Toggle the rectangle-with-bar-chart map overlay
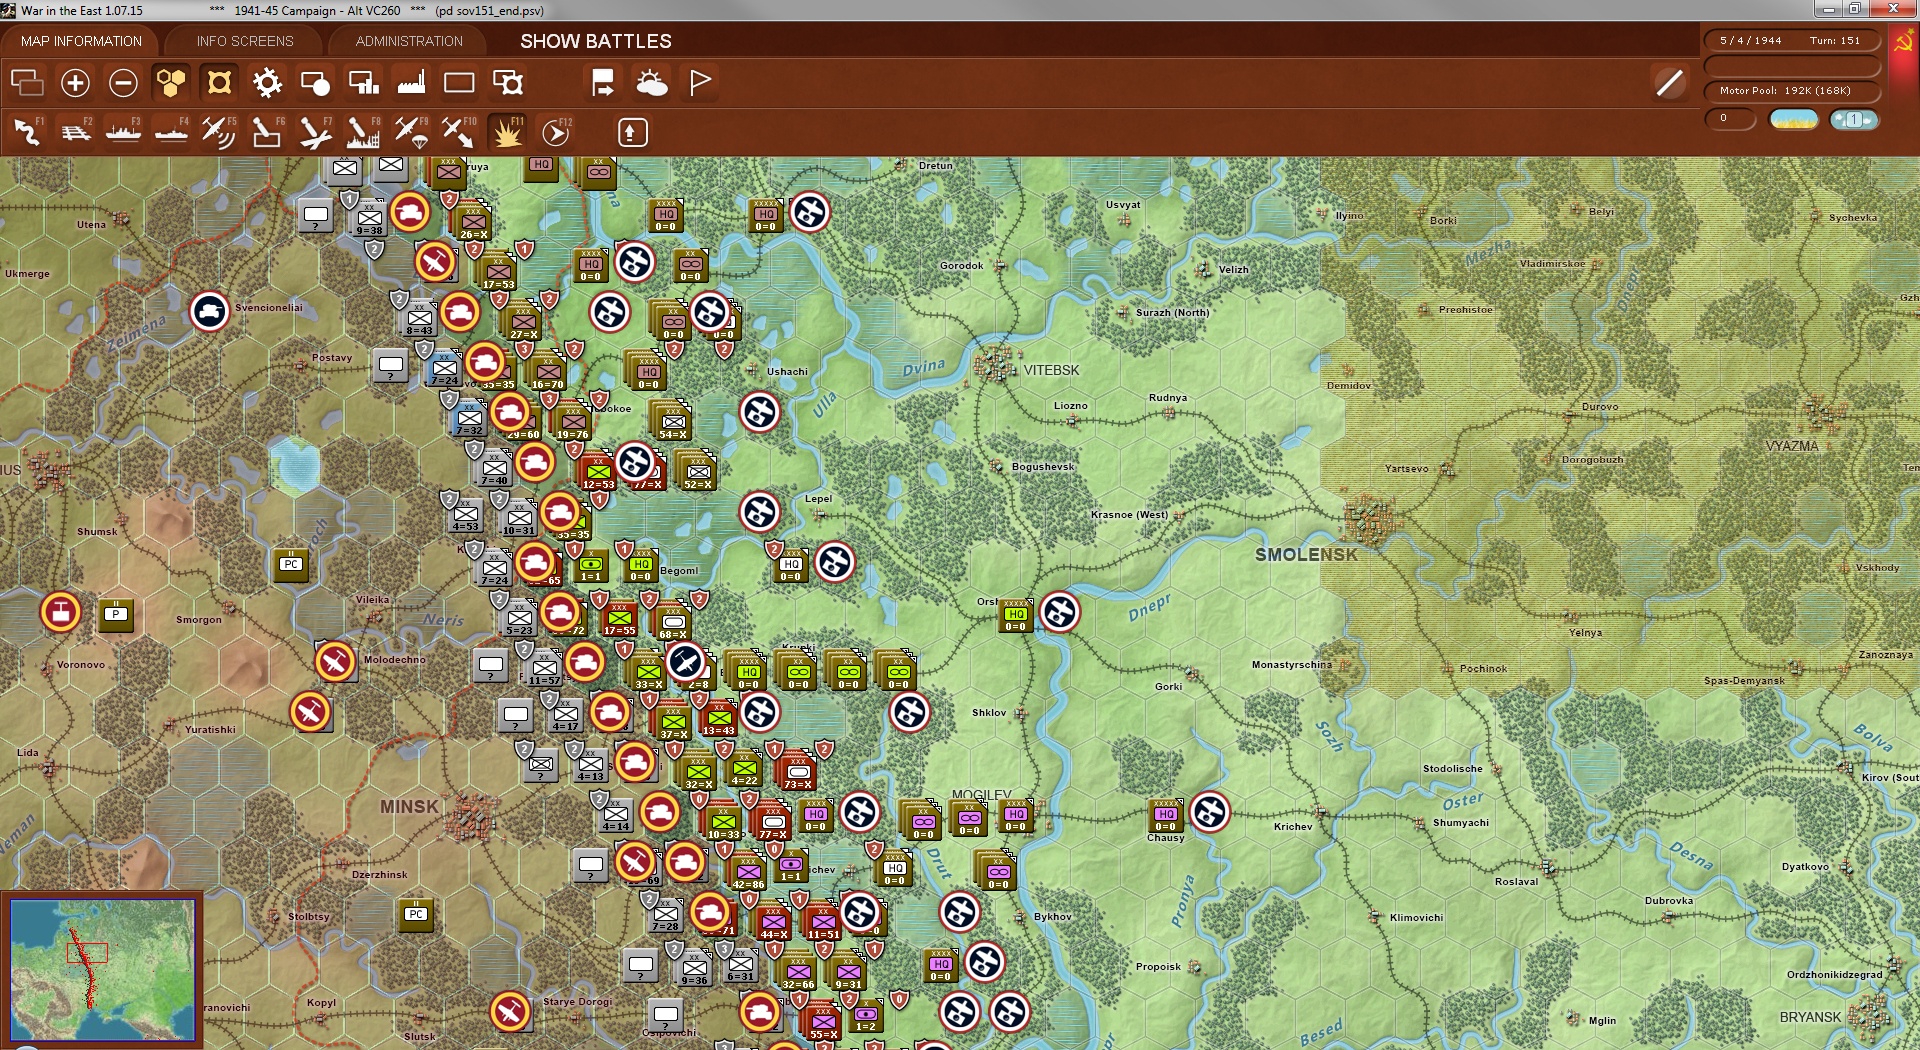 point(363,83)
